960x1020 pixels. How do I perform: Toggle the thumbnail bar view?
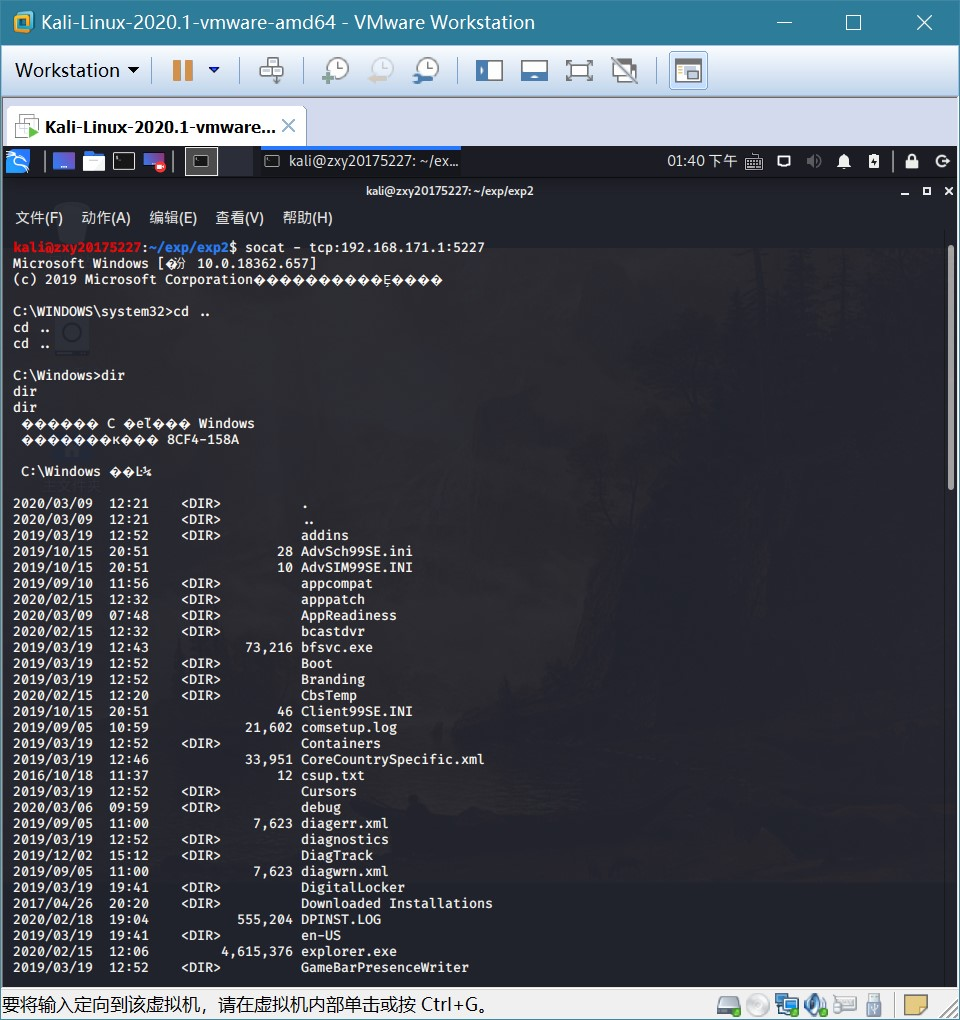pos(534,70)
